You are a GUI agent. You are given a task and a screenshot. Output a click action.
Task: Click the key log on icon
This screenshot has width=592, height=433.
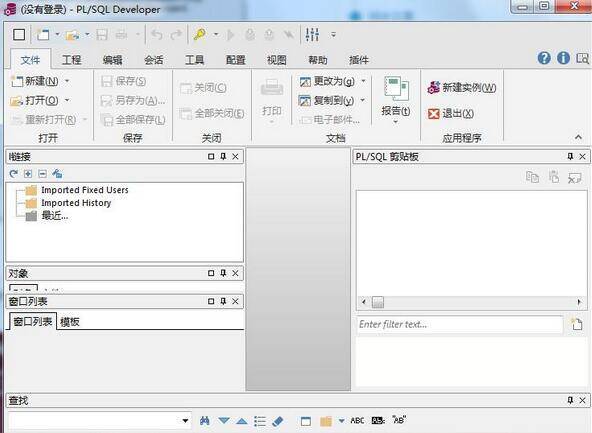199,35
